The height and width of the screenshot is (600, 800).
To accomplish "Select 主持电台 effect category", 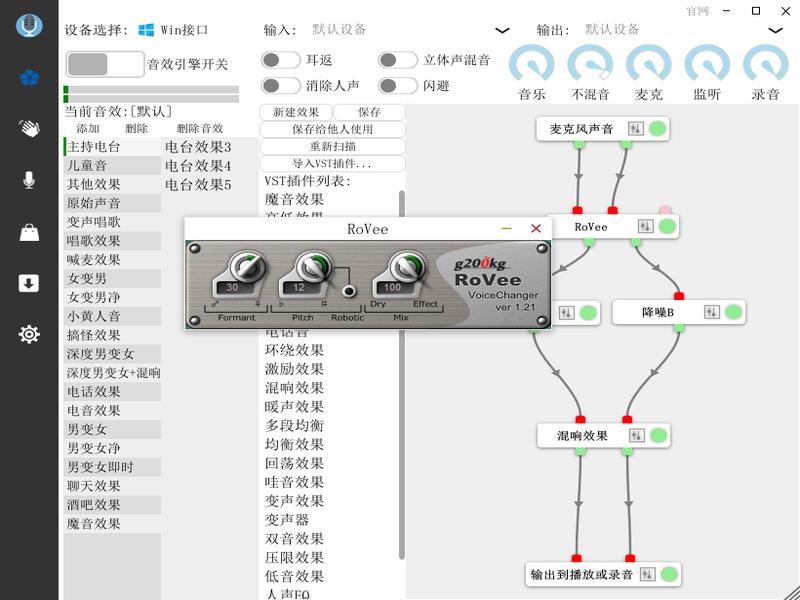I will 112,147.
